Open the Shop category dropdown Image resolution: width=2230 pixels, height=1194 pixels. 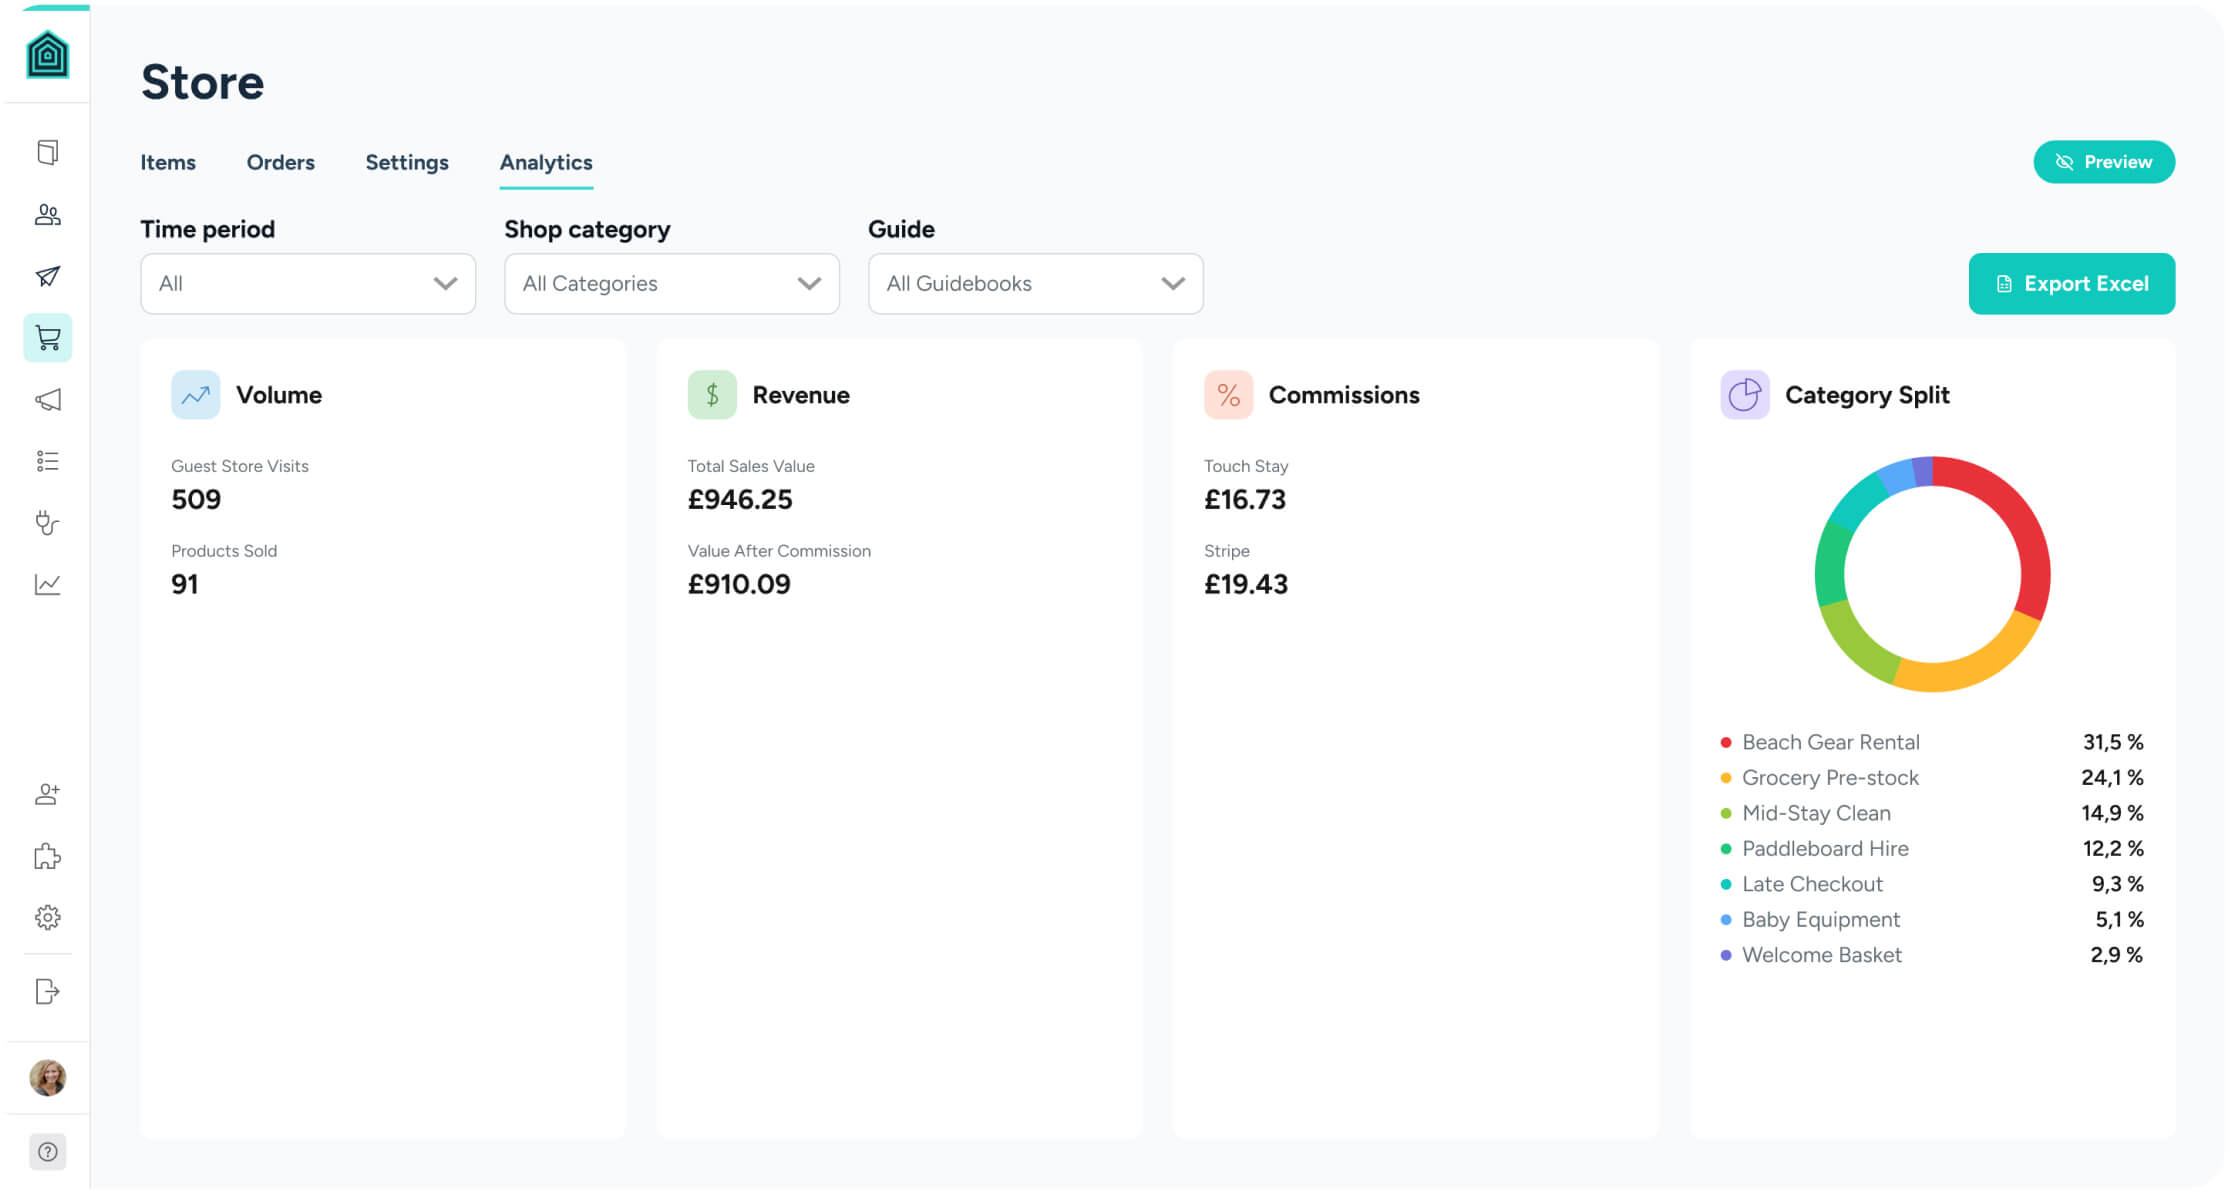tap(672, 284)
